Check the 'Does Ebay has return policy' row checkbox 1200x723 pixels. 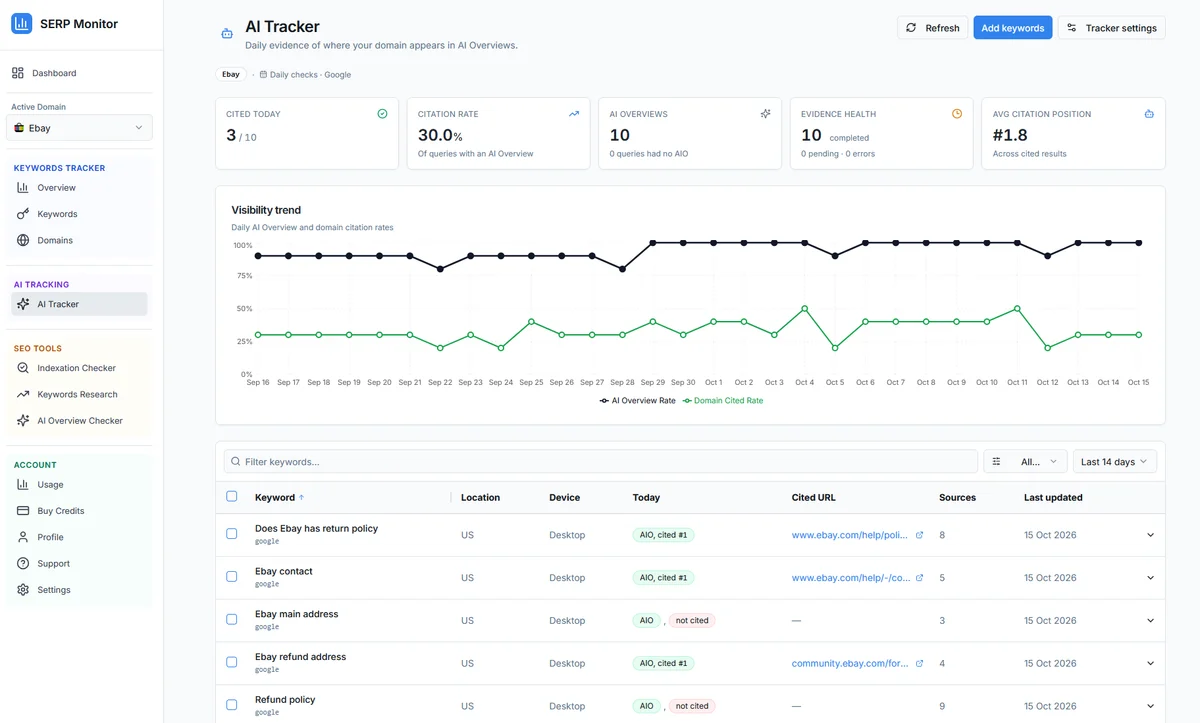coord(232,534)
